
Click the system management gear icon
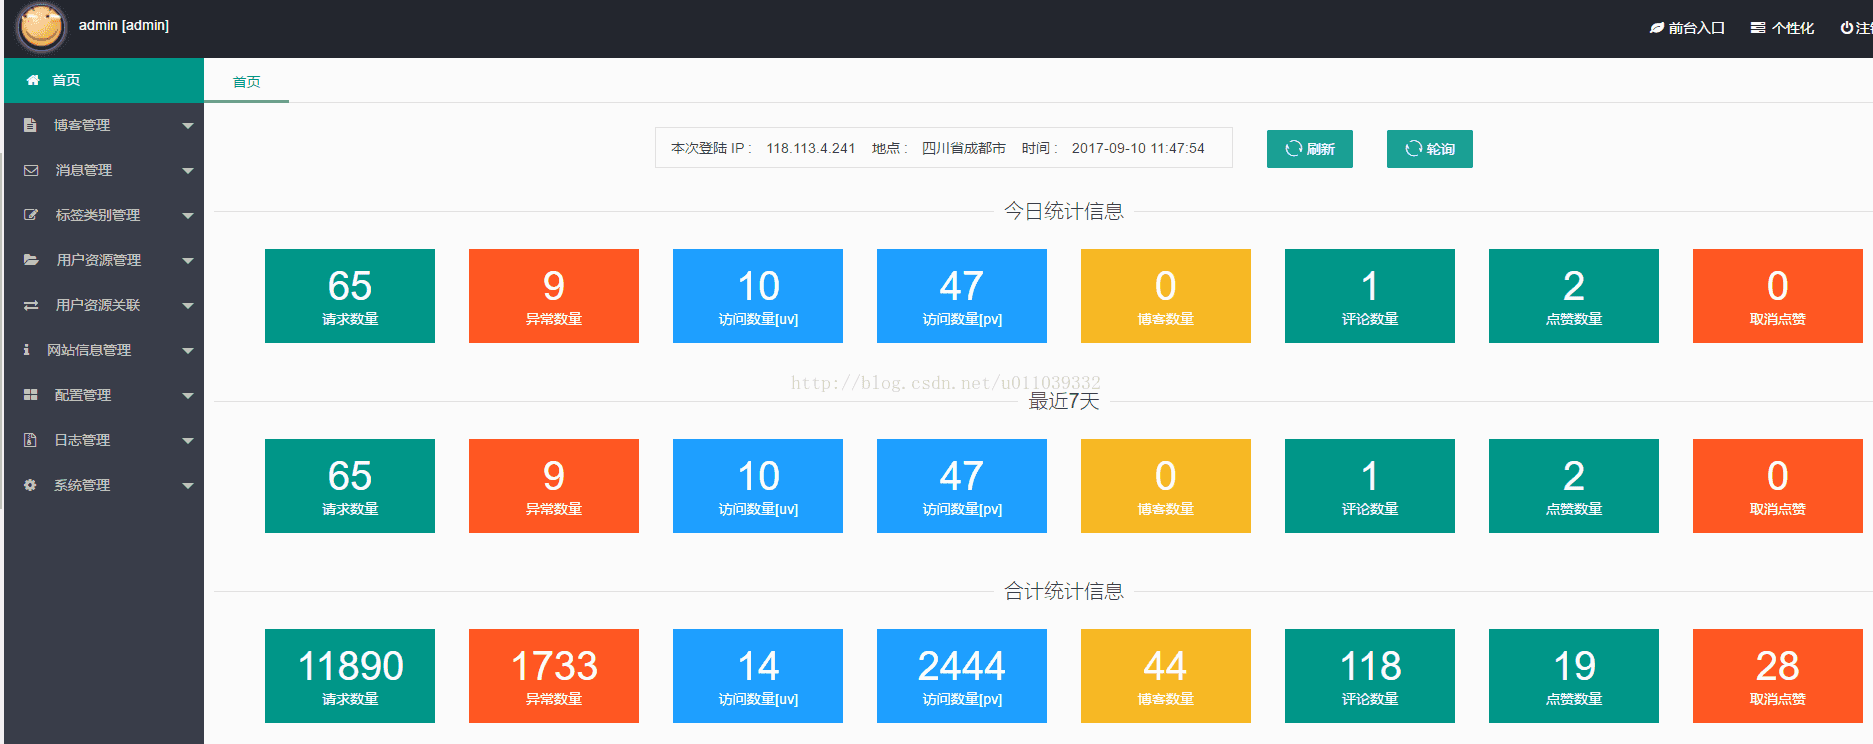tap(30, 485)
